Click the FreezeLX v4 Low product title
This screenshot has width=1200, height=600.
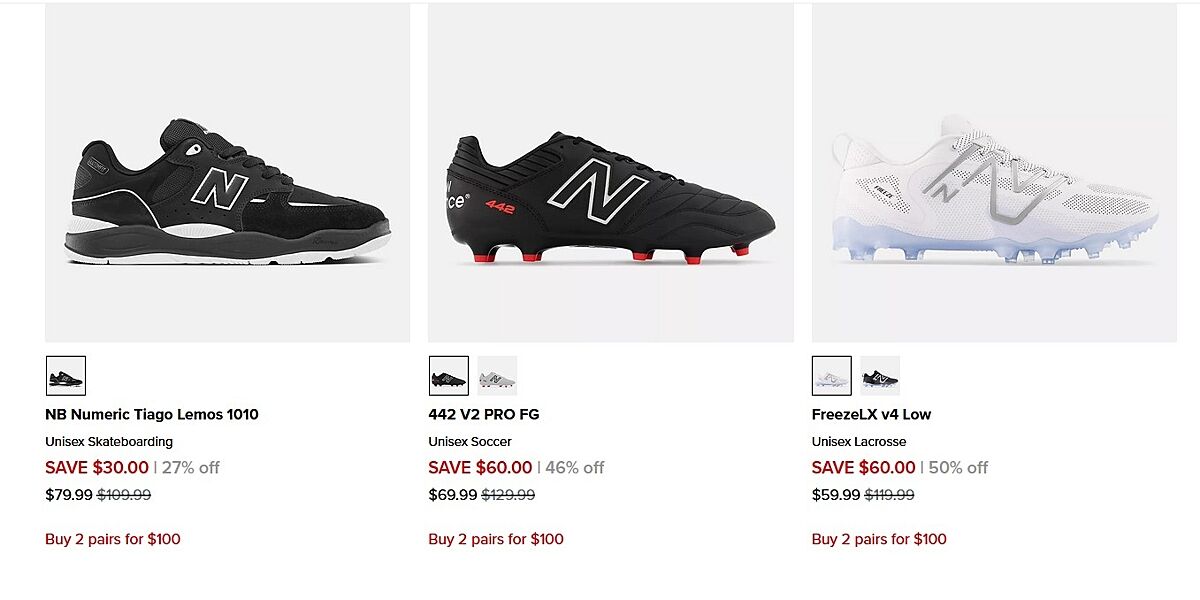tap(871, 414)
